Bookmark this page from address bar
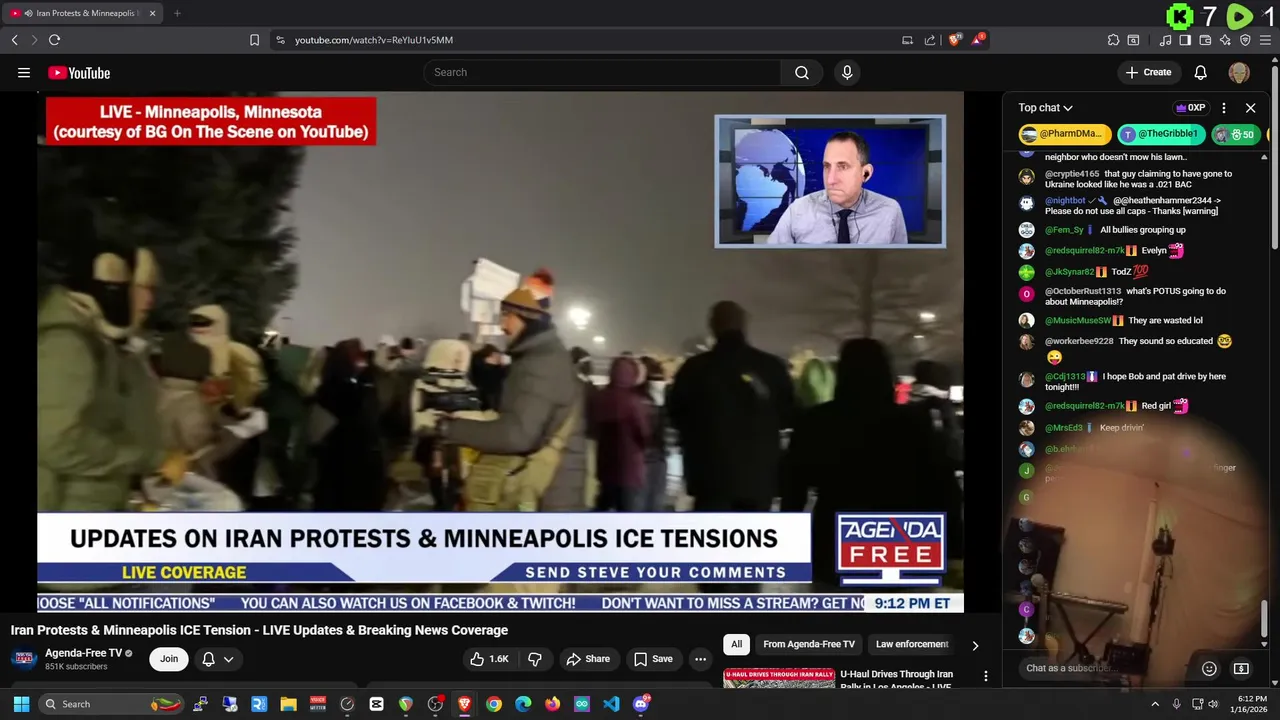Viewport: 1280px width, 720px height. (254, 40)
